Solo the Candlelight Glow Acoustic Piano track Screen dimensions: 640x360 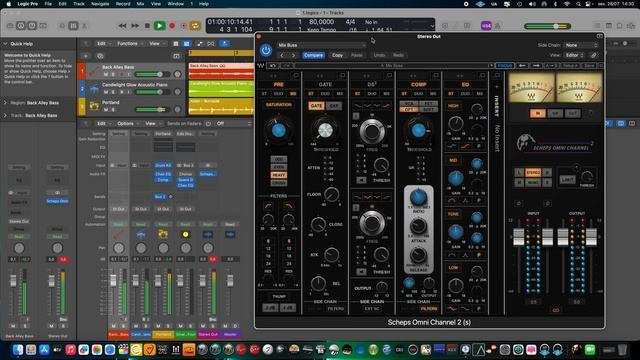pyautogui.click(x=113, y=92)
